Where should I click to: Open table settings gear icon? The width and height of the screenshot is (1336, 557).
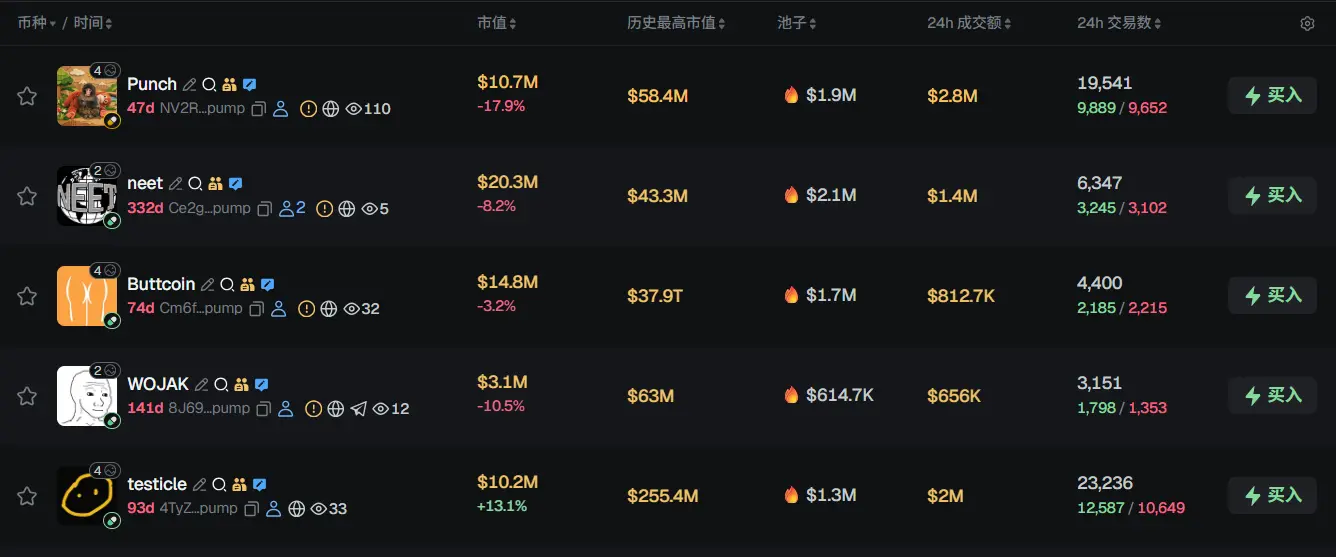pyautogui.click(x=1307, y=24)
